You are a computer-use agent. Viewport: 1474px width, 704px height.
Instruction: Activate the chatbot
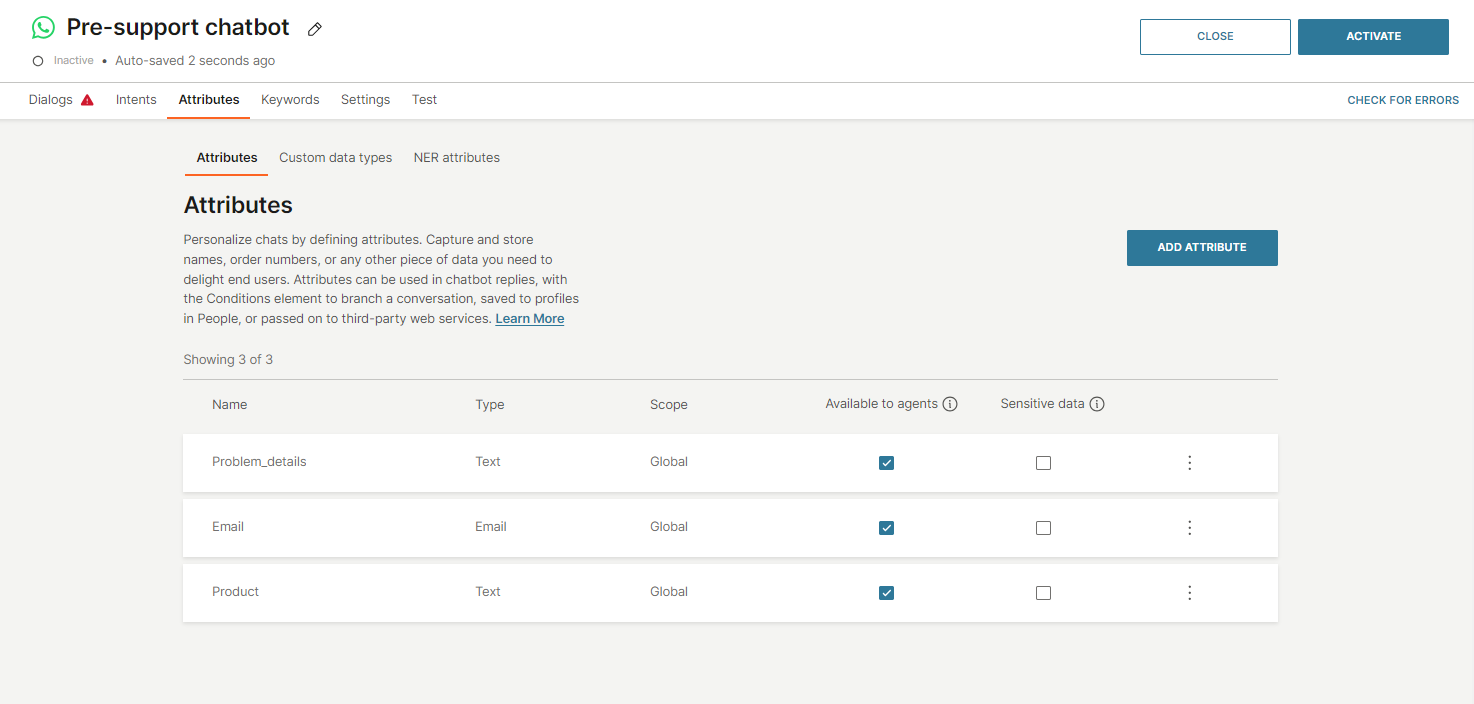(1373, 36)
